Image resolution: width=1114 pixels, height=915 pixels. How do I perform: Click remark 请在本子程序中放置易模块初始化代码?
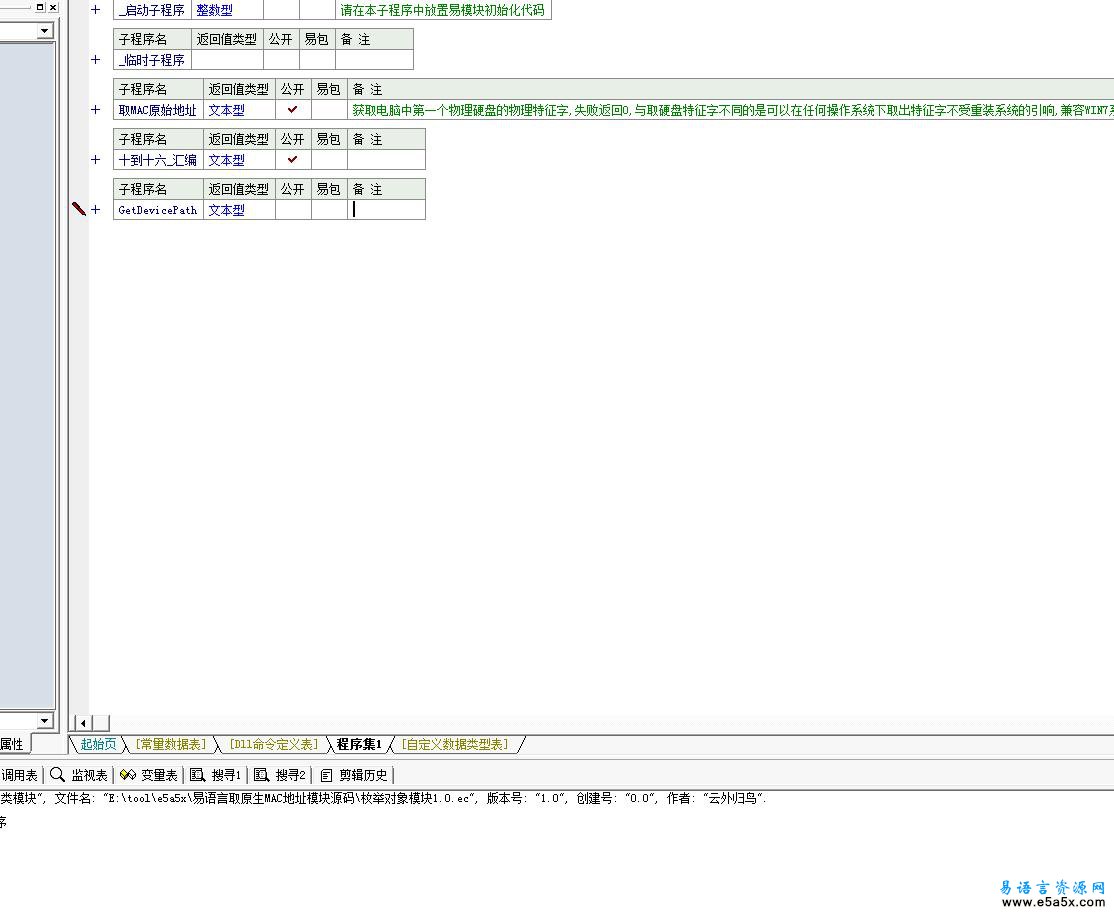click(x=443, y=10)
